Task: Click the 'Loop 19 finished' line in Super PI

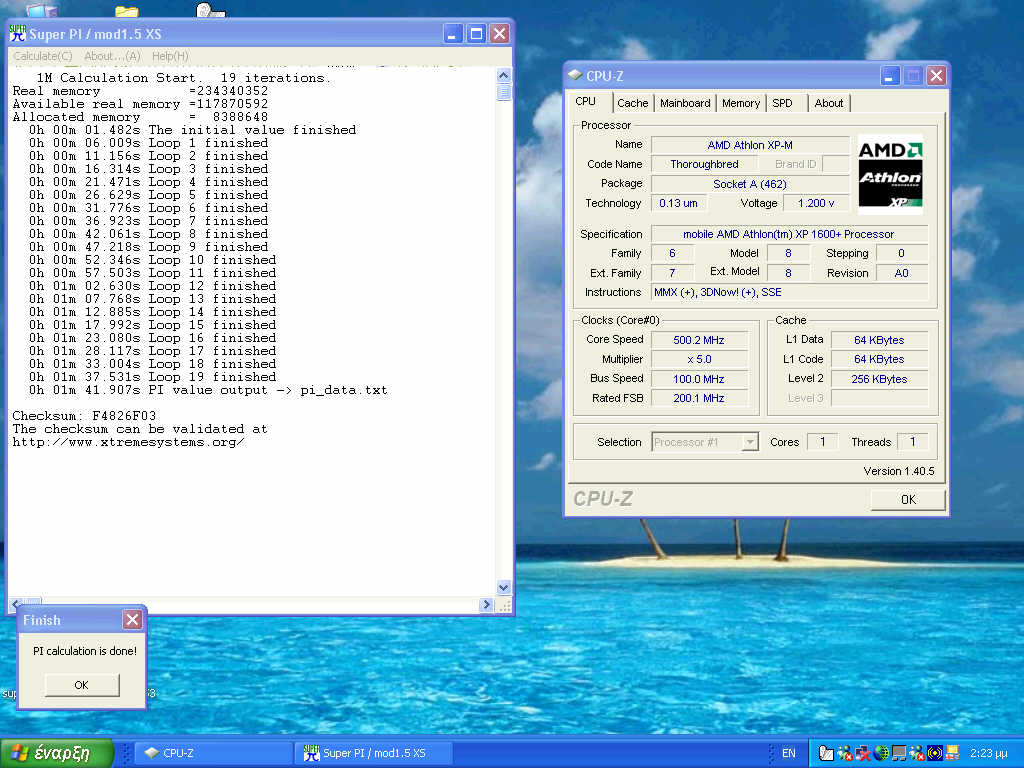Action: click(153, 377)
